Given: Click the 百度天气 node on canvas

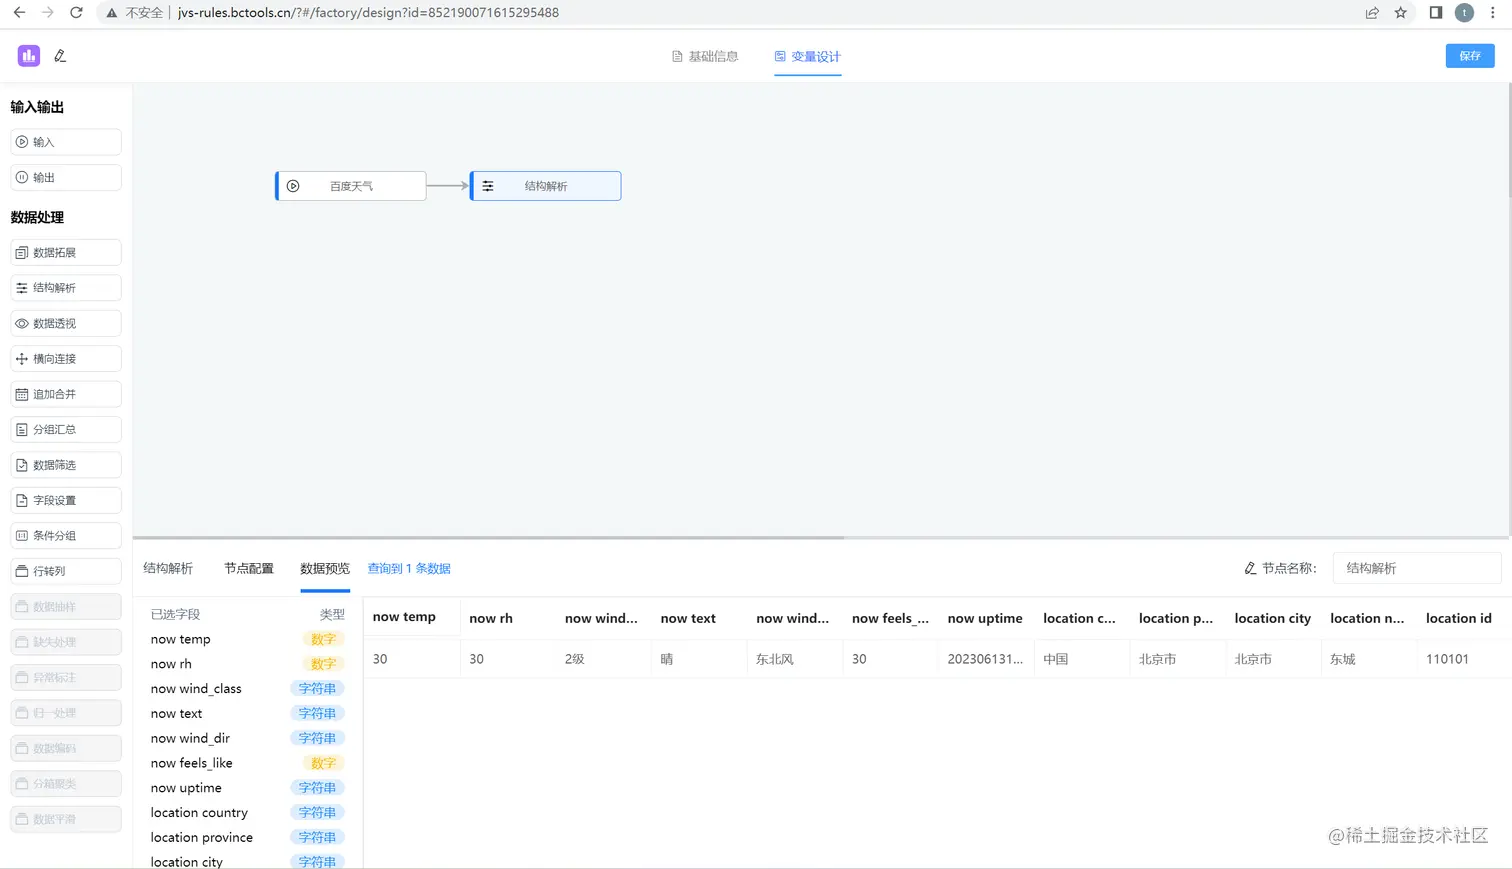Looking at the screenshot, I should 351,186.
